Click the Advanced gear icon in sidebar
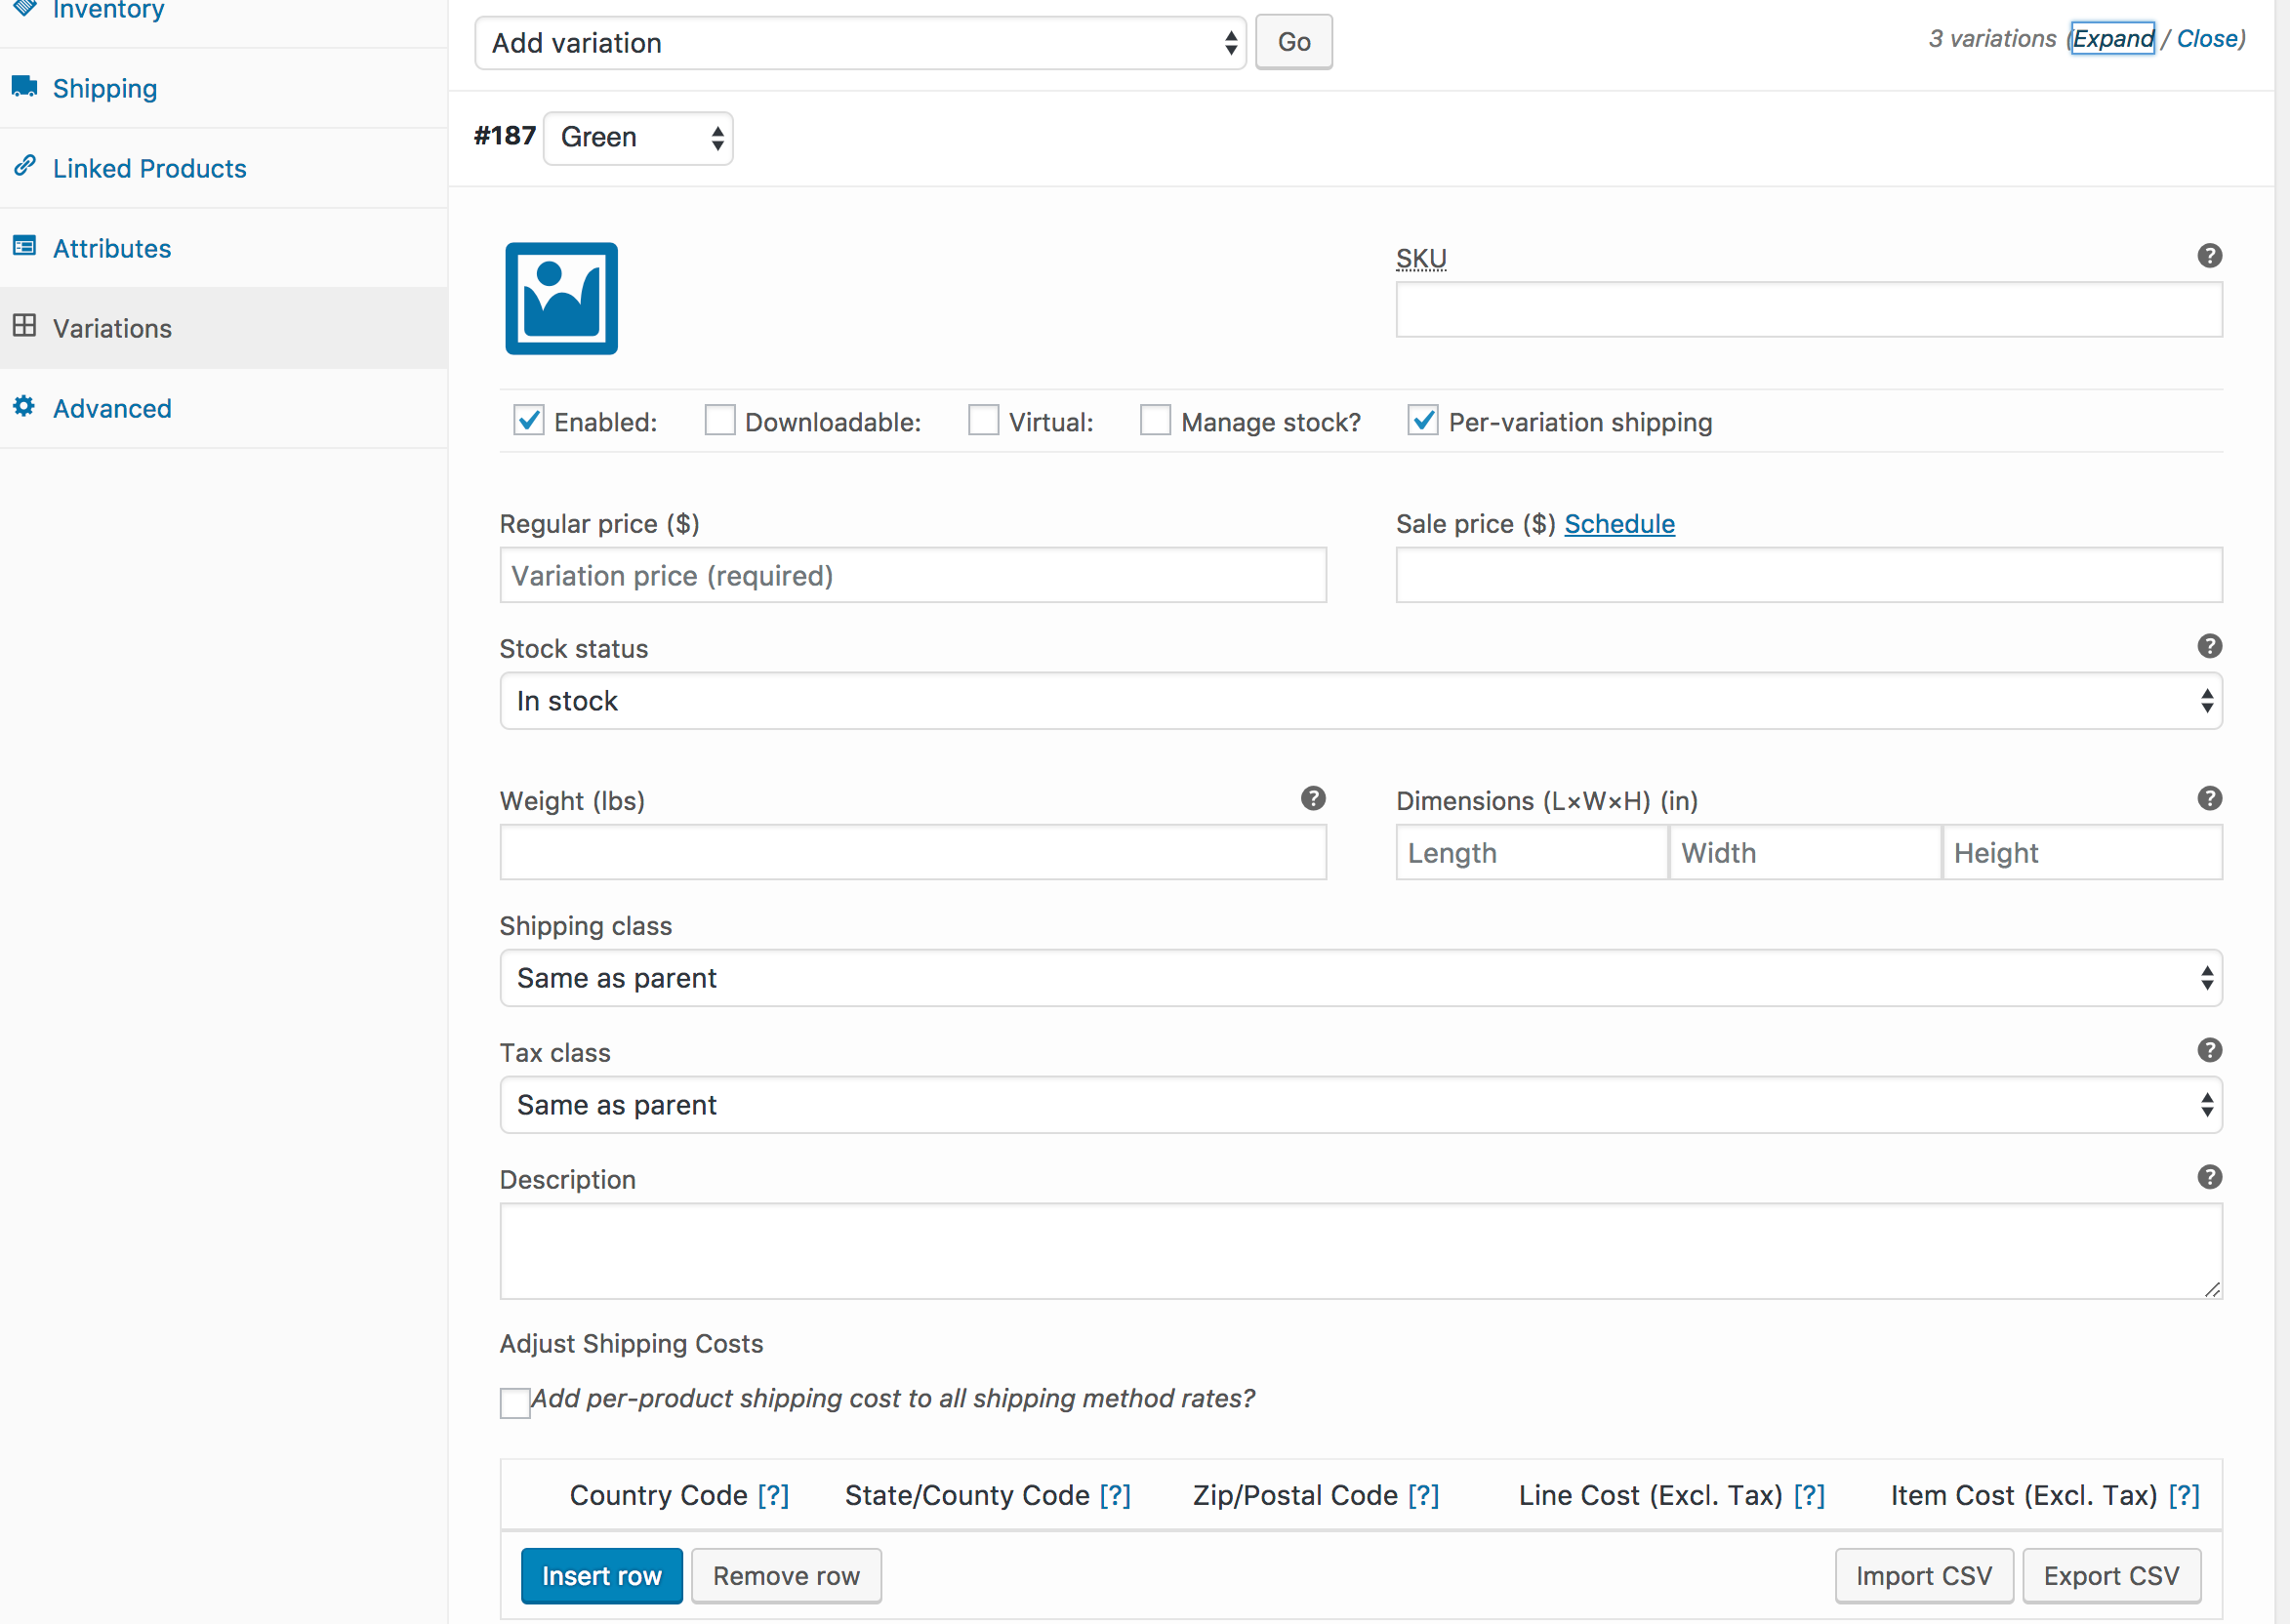2290x1624 pixels. [25, 406]
